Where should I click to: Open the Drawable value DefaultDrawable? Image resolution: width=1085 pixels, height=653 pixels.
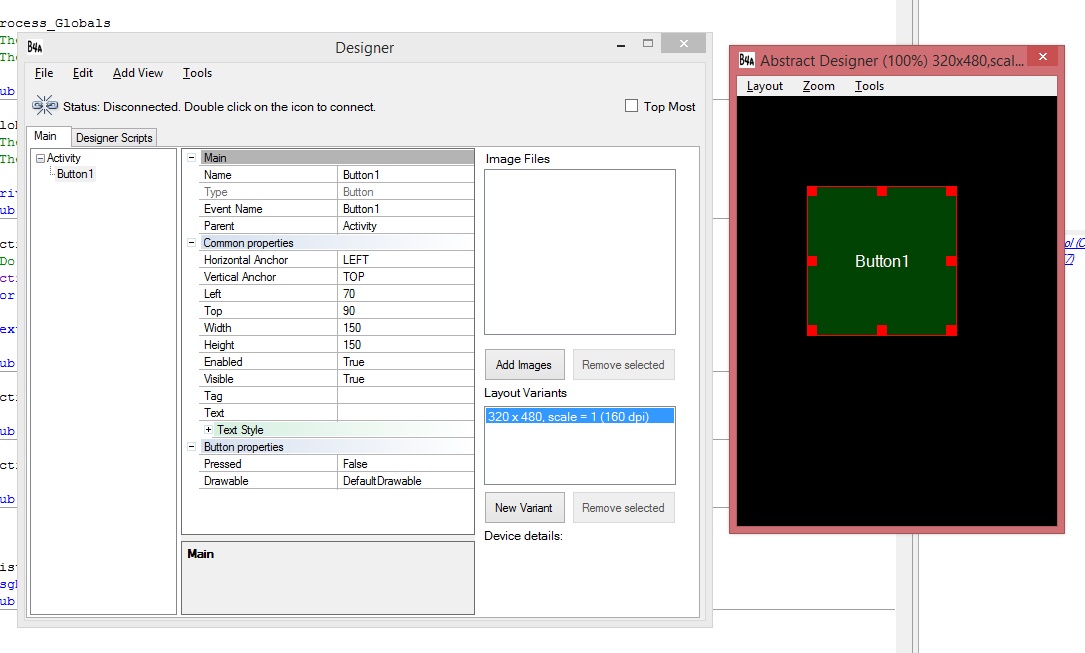405,481
